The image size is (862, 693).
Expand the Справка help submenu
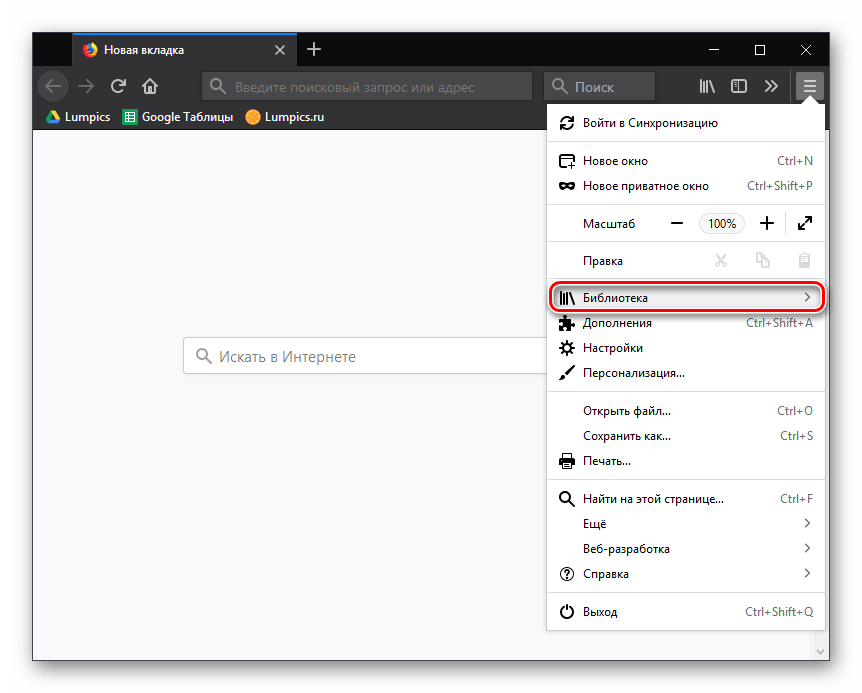tap(686, 574)
